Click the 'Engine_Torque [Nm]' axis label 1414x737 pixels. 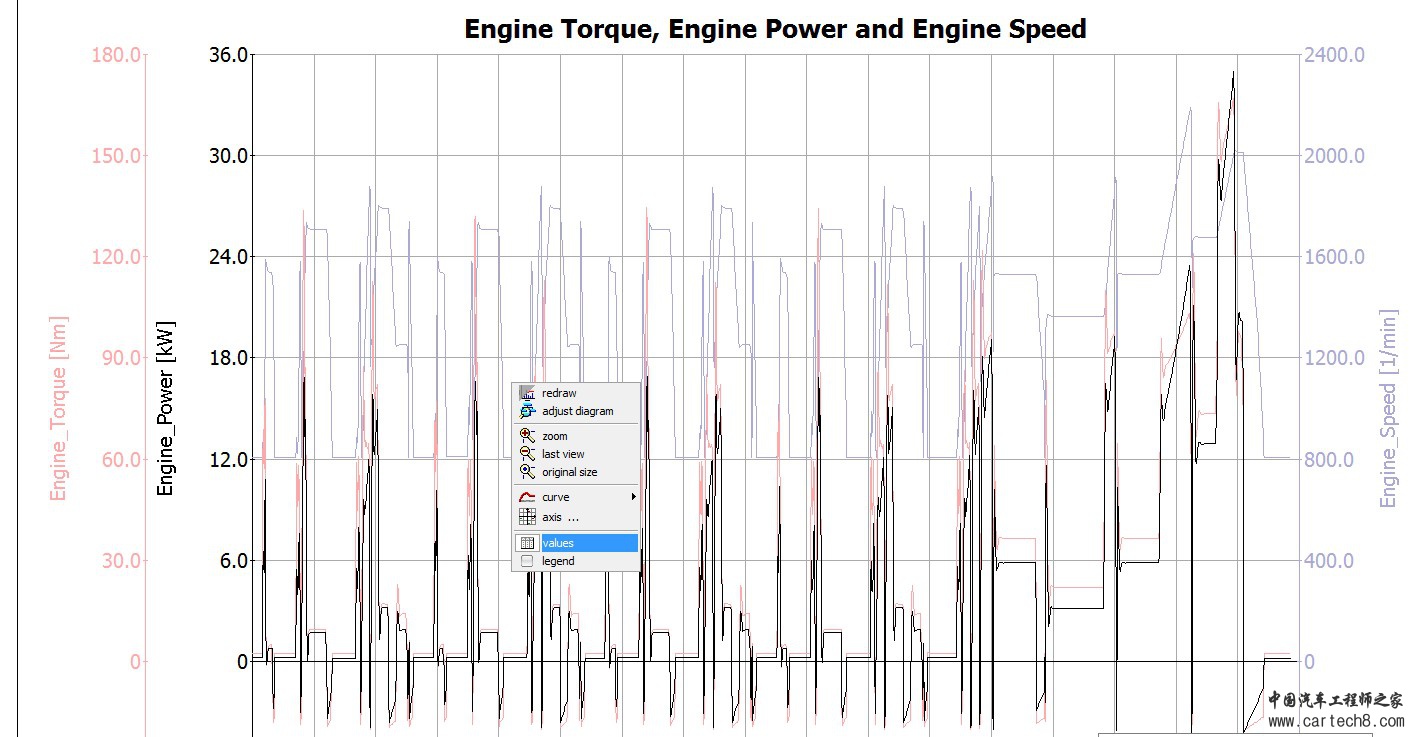59,408
